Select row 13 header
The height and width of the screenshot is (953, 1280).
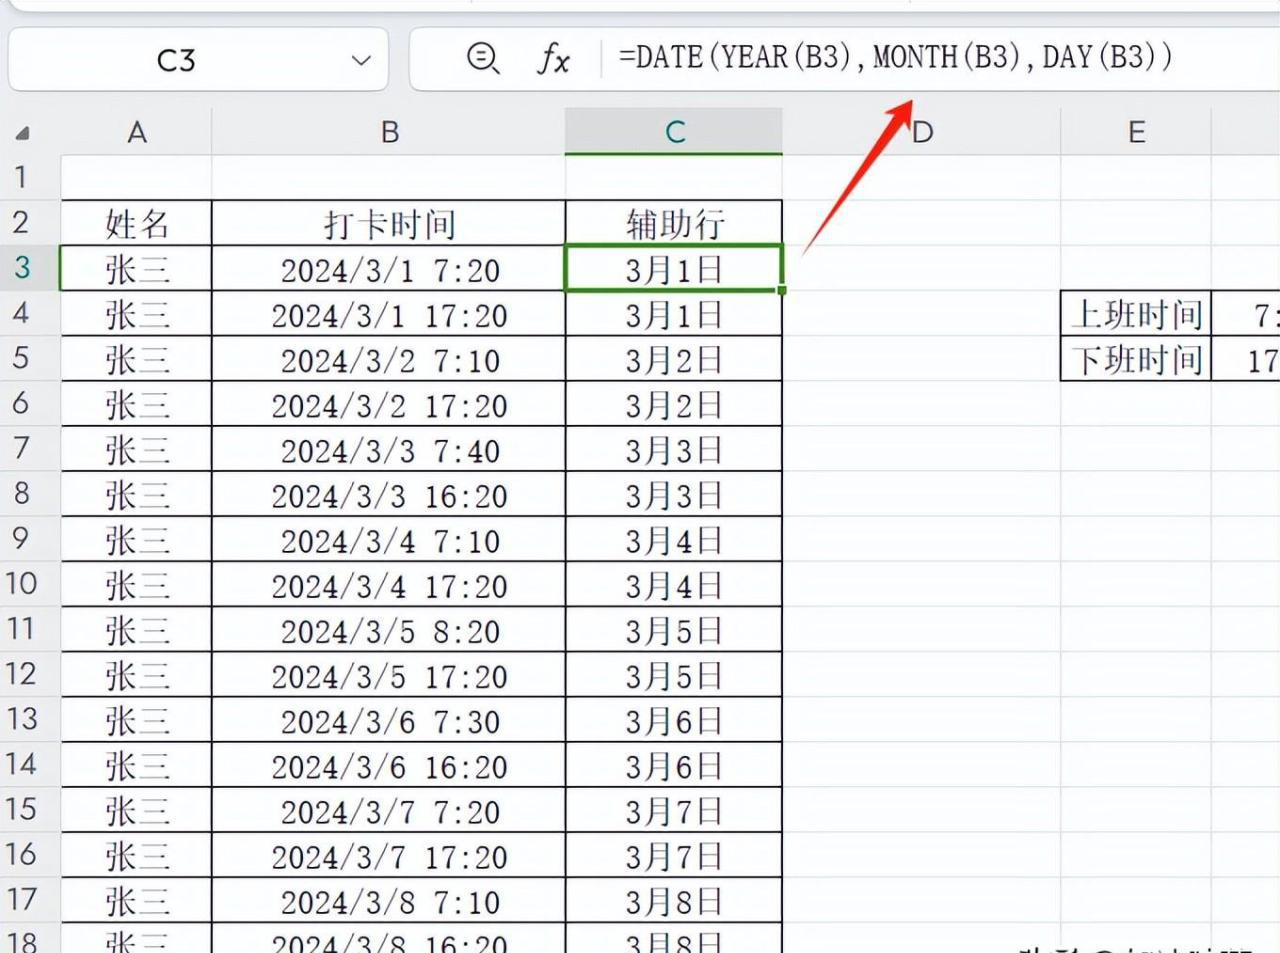click(30, 719)
